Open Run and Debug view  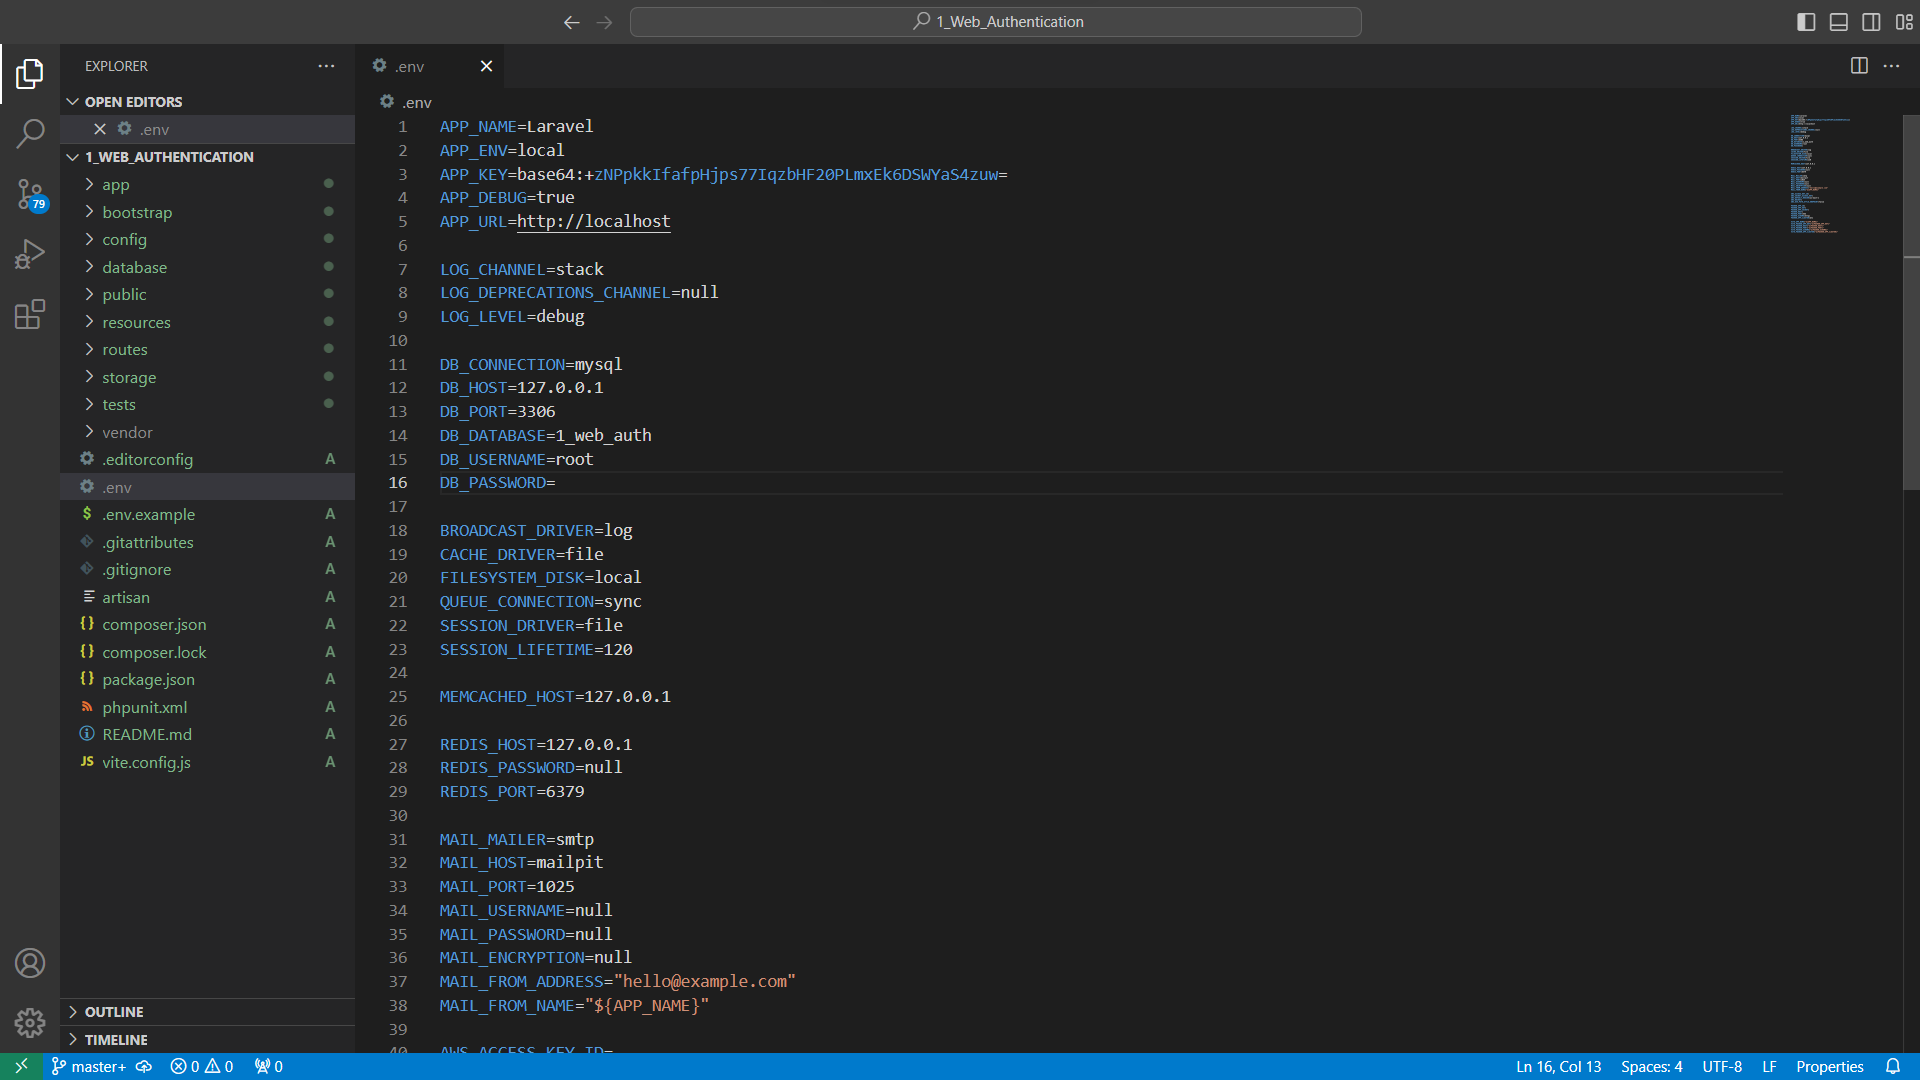coord(30,254)
